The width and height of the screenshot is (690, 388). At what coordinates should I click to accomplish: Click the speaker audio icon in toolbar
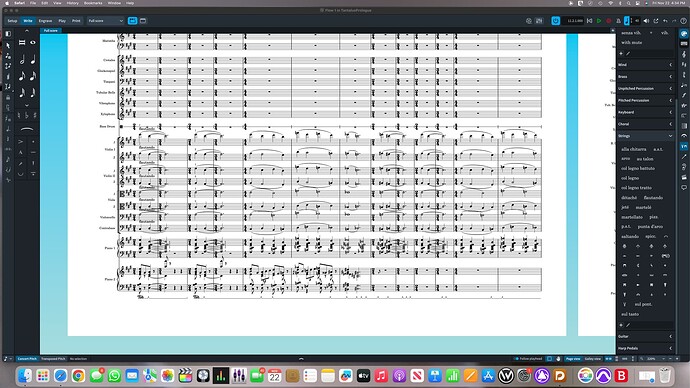pos(646,21)
